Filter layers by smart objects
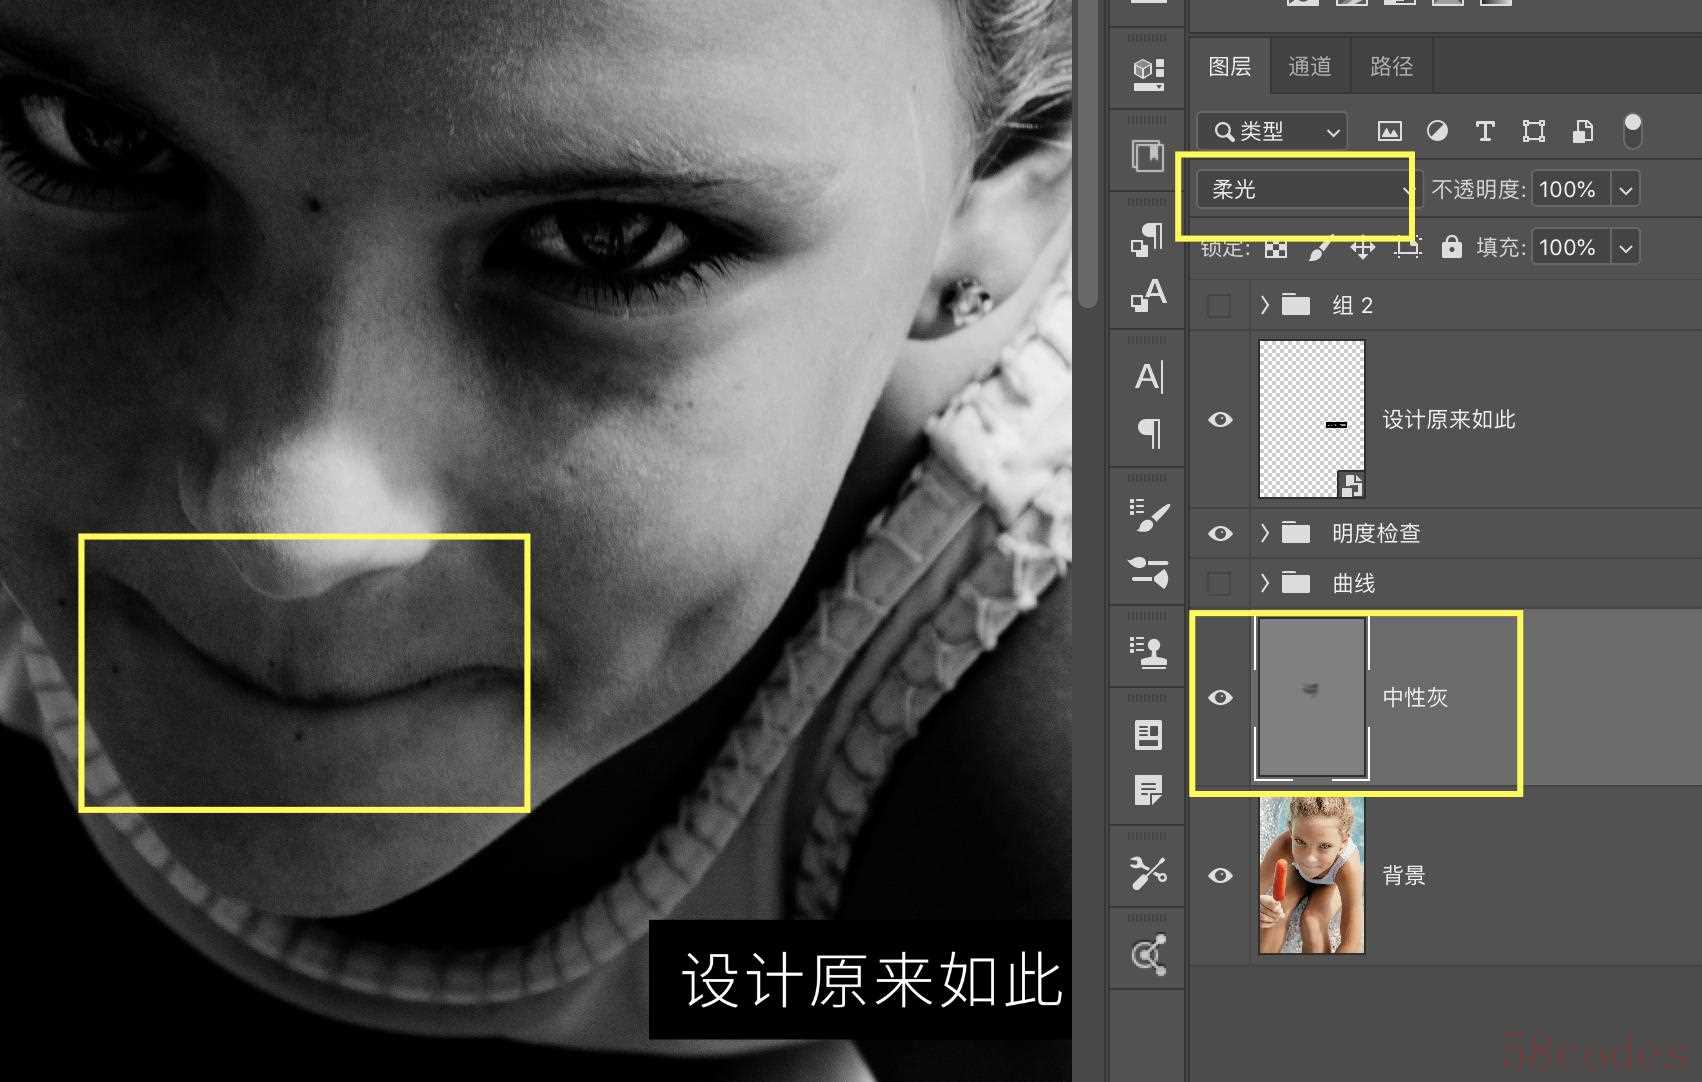 pyautogui.click(x=1582, y=131)
